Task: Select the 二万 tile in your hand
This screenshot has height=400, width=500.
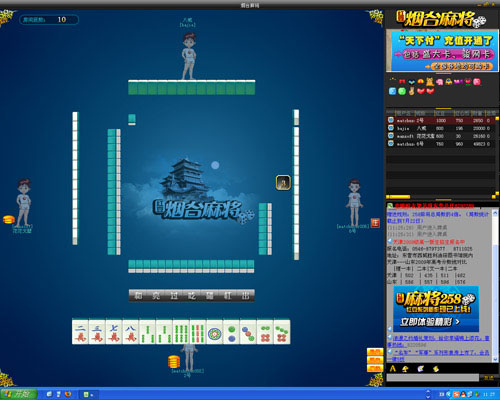Action: pos(80,332)
